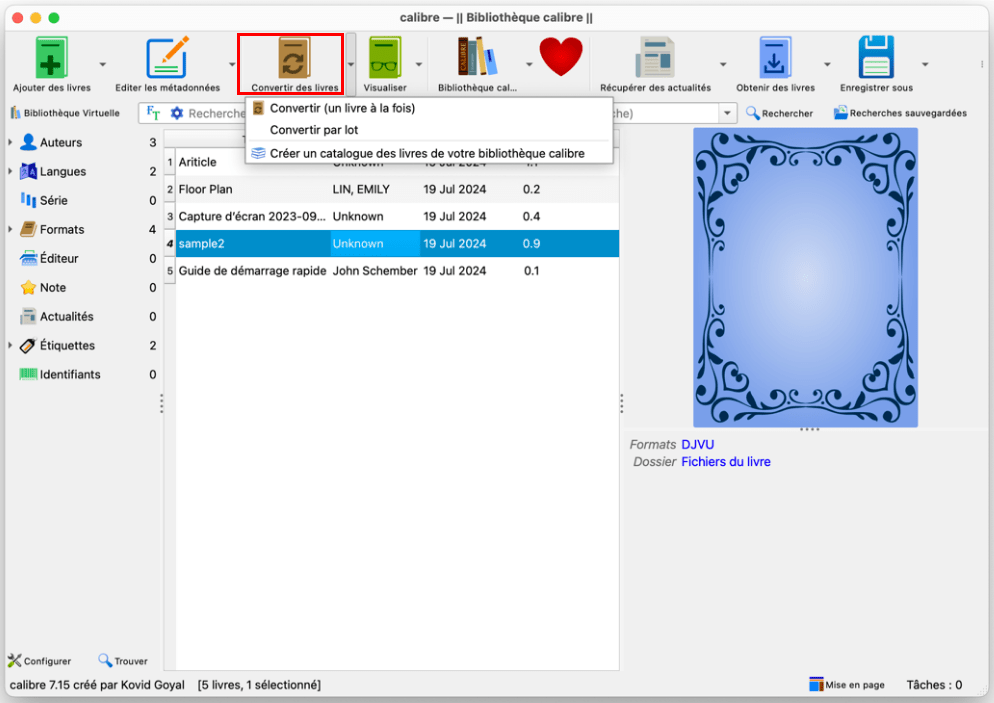Viewport: 994px width, 703px height.
Task: Choose Convertir (un livre à la fois)
Action: [x=429, y=108]
